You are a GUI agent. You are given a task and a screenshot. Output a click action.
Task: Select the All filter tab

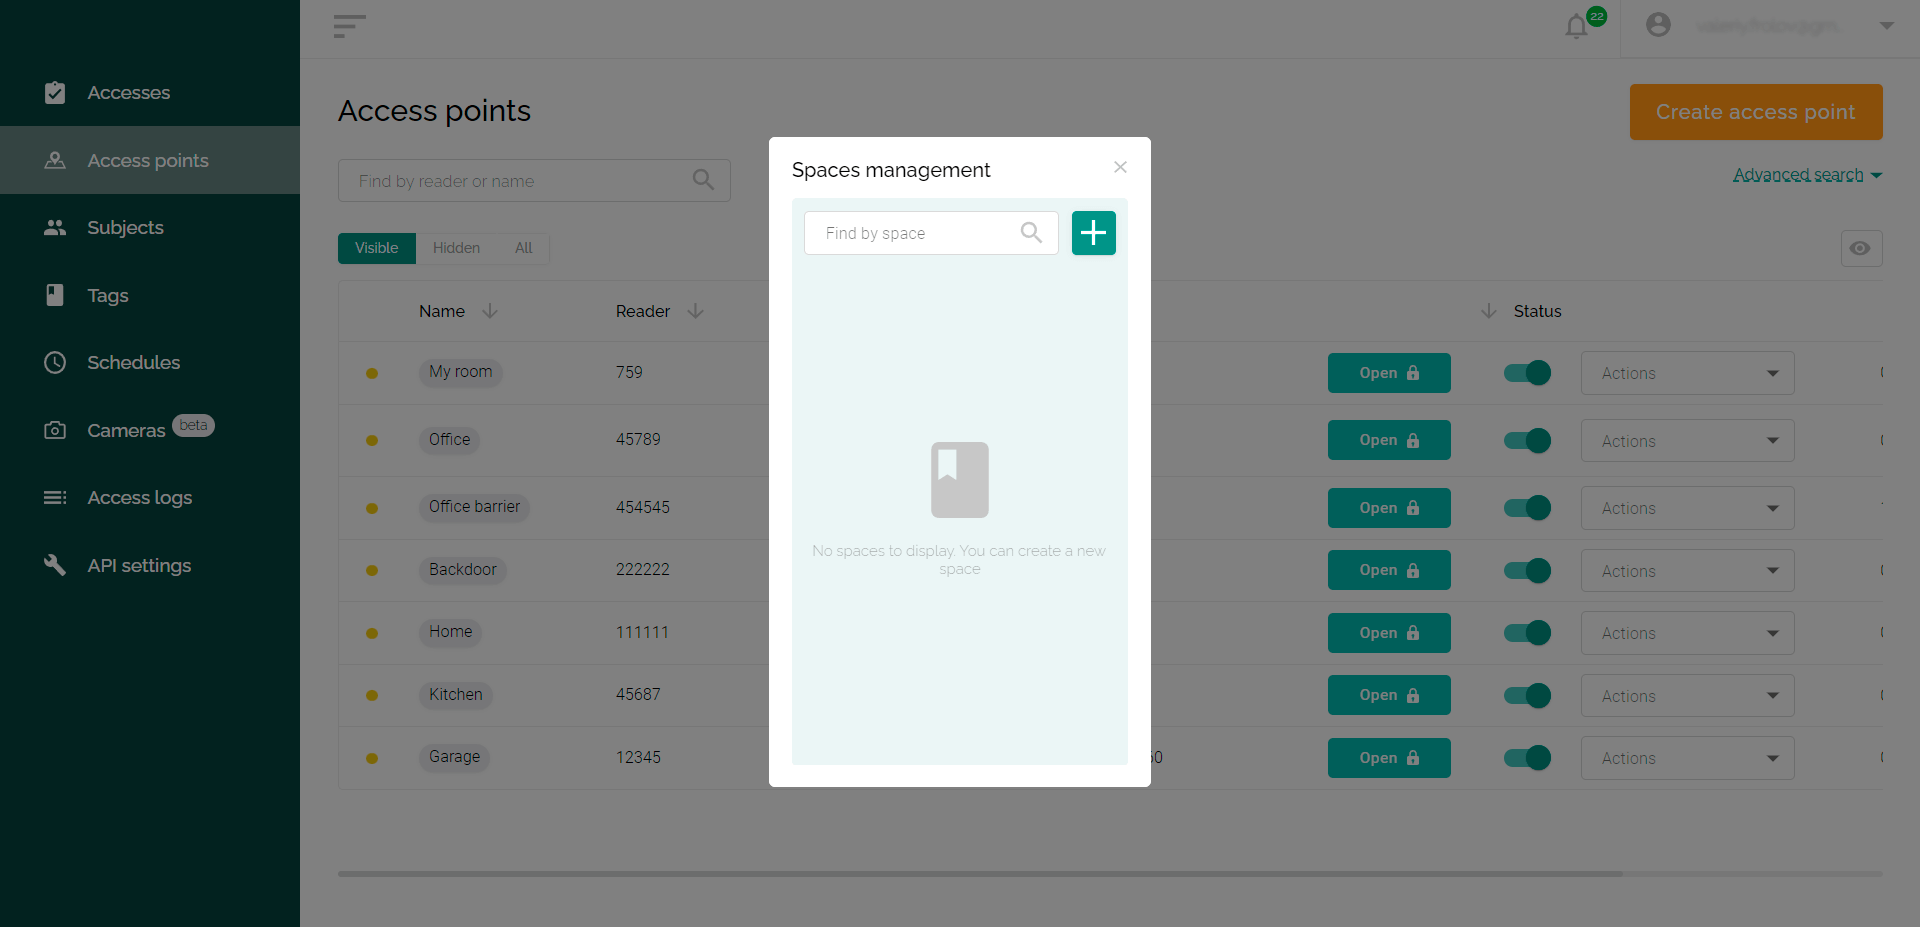523,248
